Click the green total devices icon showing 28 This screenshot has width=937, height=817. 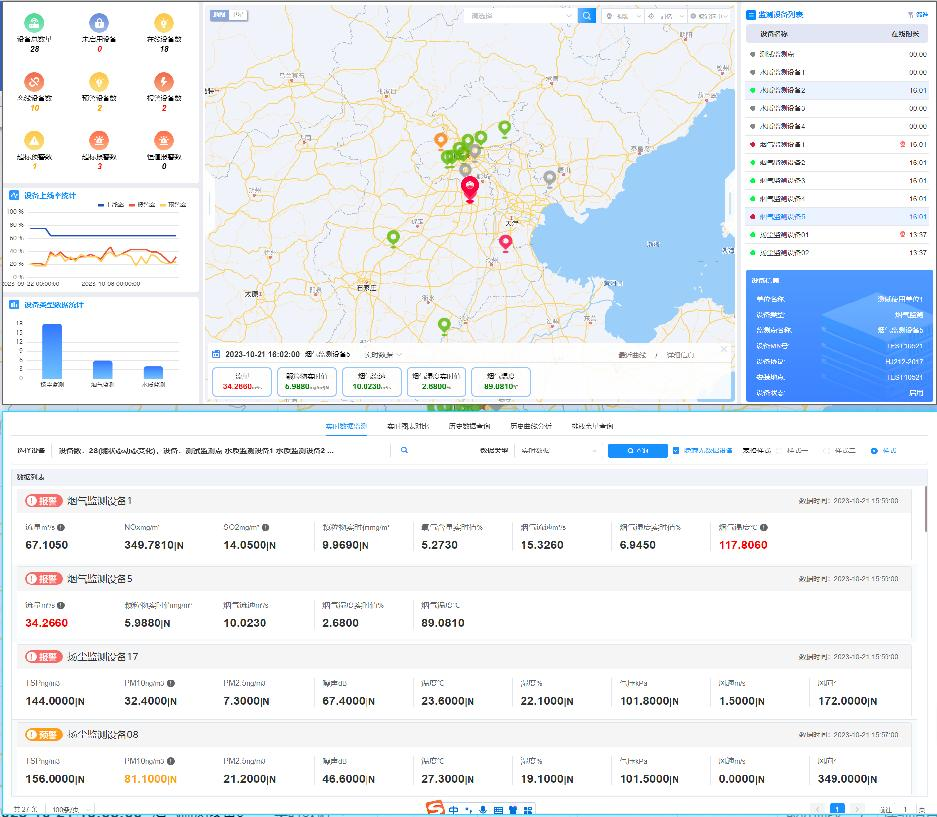coord(34,22)
